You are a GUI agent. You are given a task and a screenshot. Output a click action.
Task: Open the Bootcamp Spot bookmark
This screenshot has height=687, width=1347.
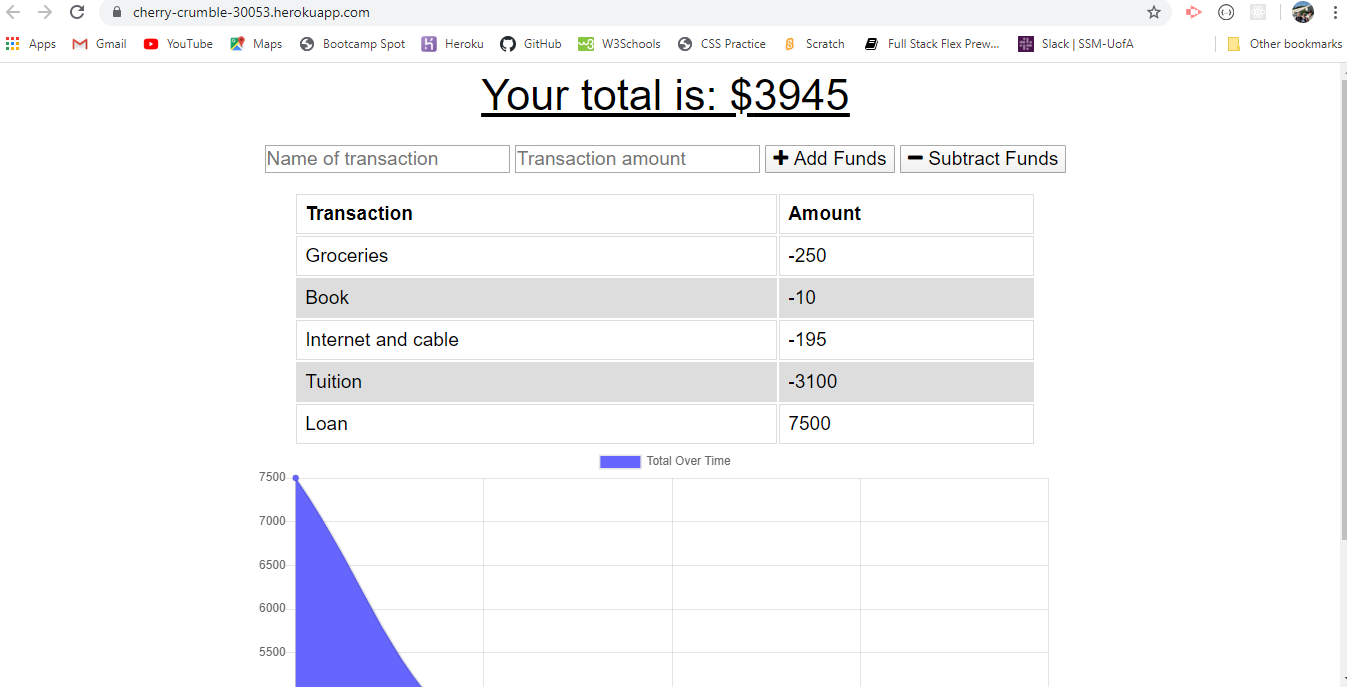pyautogui.click(x=352, y=43)
